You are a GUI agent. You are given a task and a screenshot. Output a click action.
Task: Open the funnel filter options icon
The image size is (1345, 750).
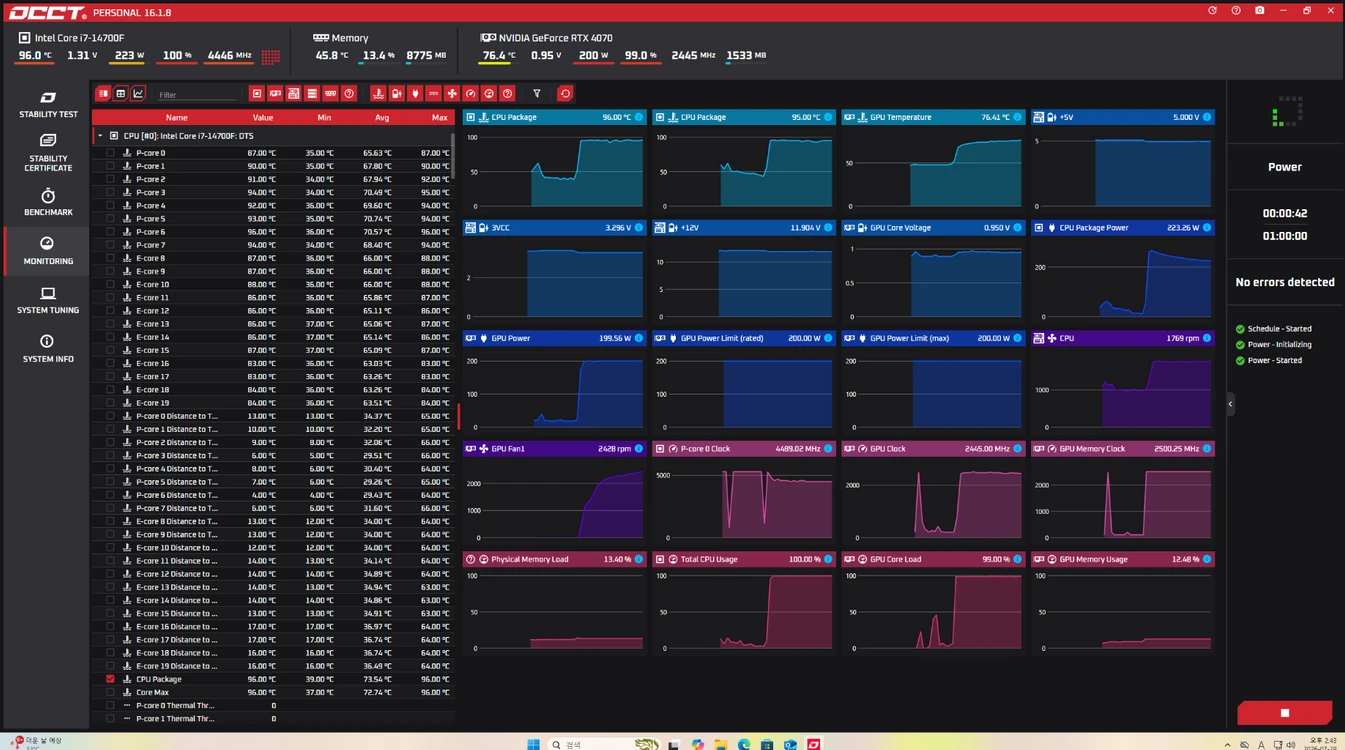click(537, 94)
